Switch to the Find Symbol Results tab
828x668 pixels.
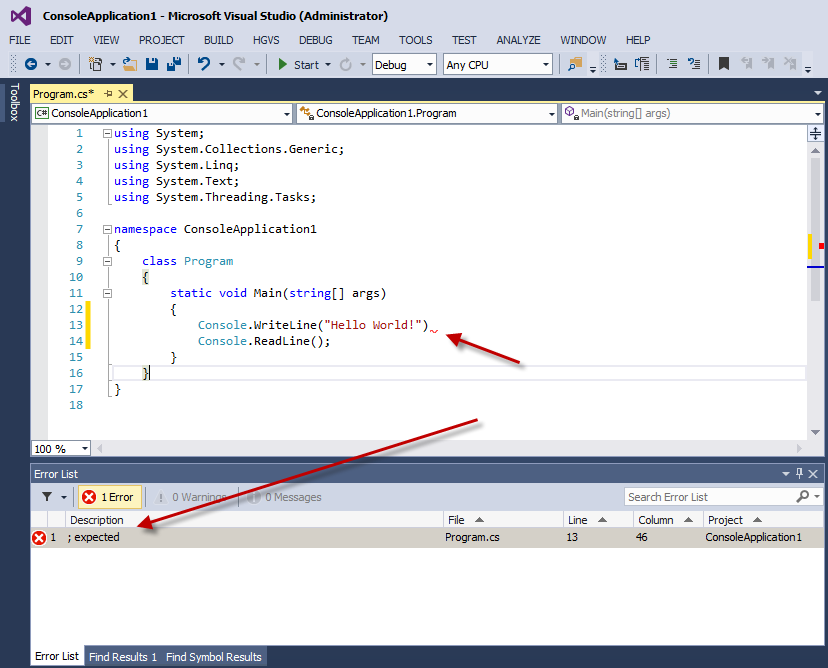pyautogui.click(x=214, y=657)
